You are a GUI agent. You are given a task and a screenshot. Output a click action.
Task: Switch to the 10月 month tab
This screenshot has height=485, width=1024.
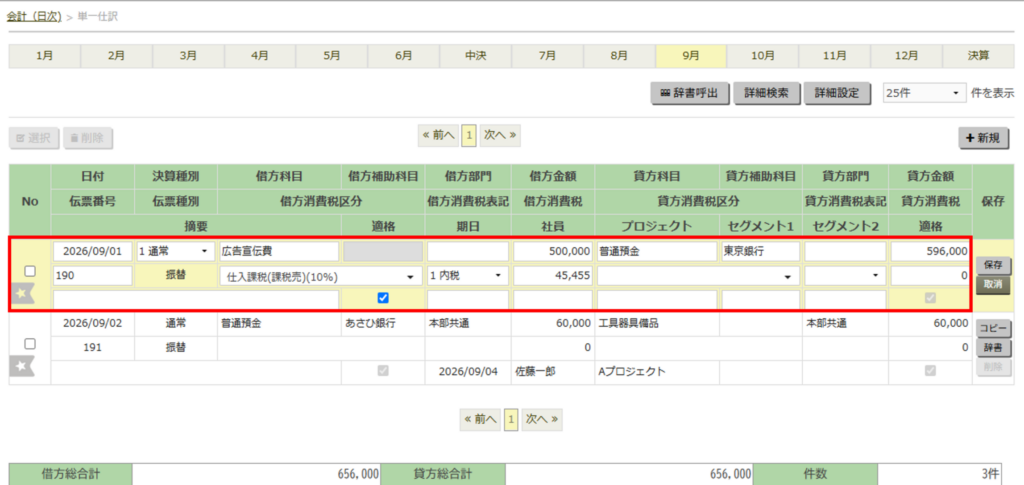(763, 56)
